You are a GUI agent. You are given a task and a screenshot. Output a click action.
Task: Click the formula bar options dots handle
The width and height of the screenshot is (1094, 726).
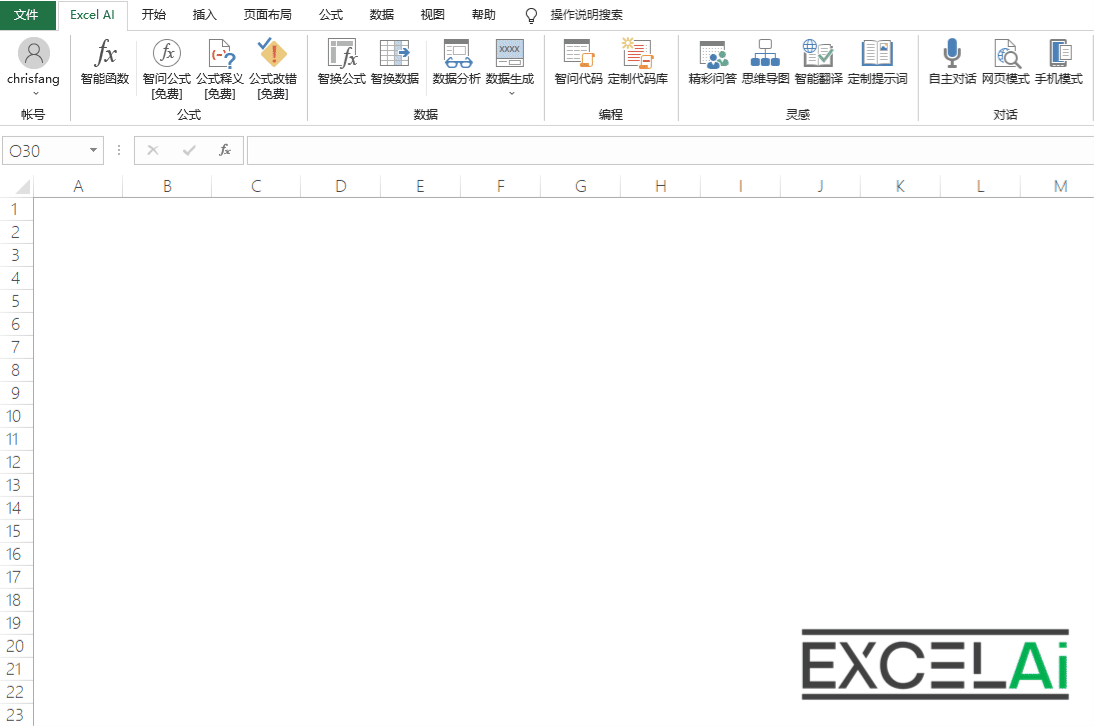coord(119,150)
